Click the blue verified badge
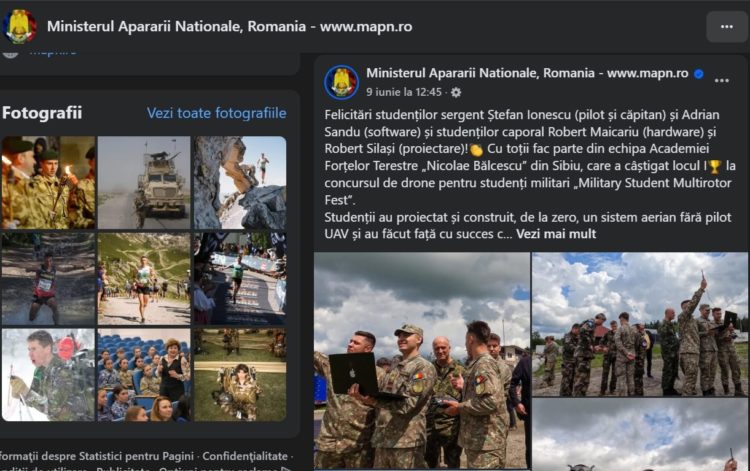 699,74
